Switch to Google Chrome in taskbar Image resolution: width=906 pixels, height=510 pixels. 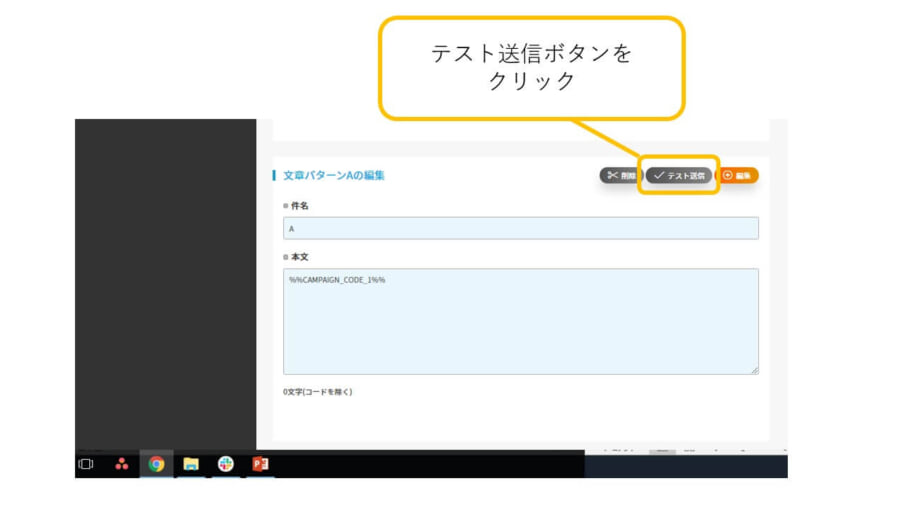[156, 464]
